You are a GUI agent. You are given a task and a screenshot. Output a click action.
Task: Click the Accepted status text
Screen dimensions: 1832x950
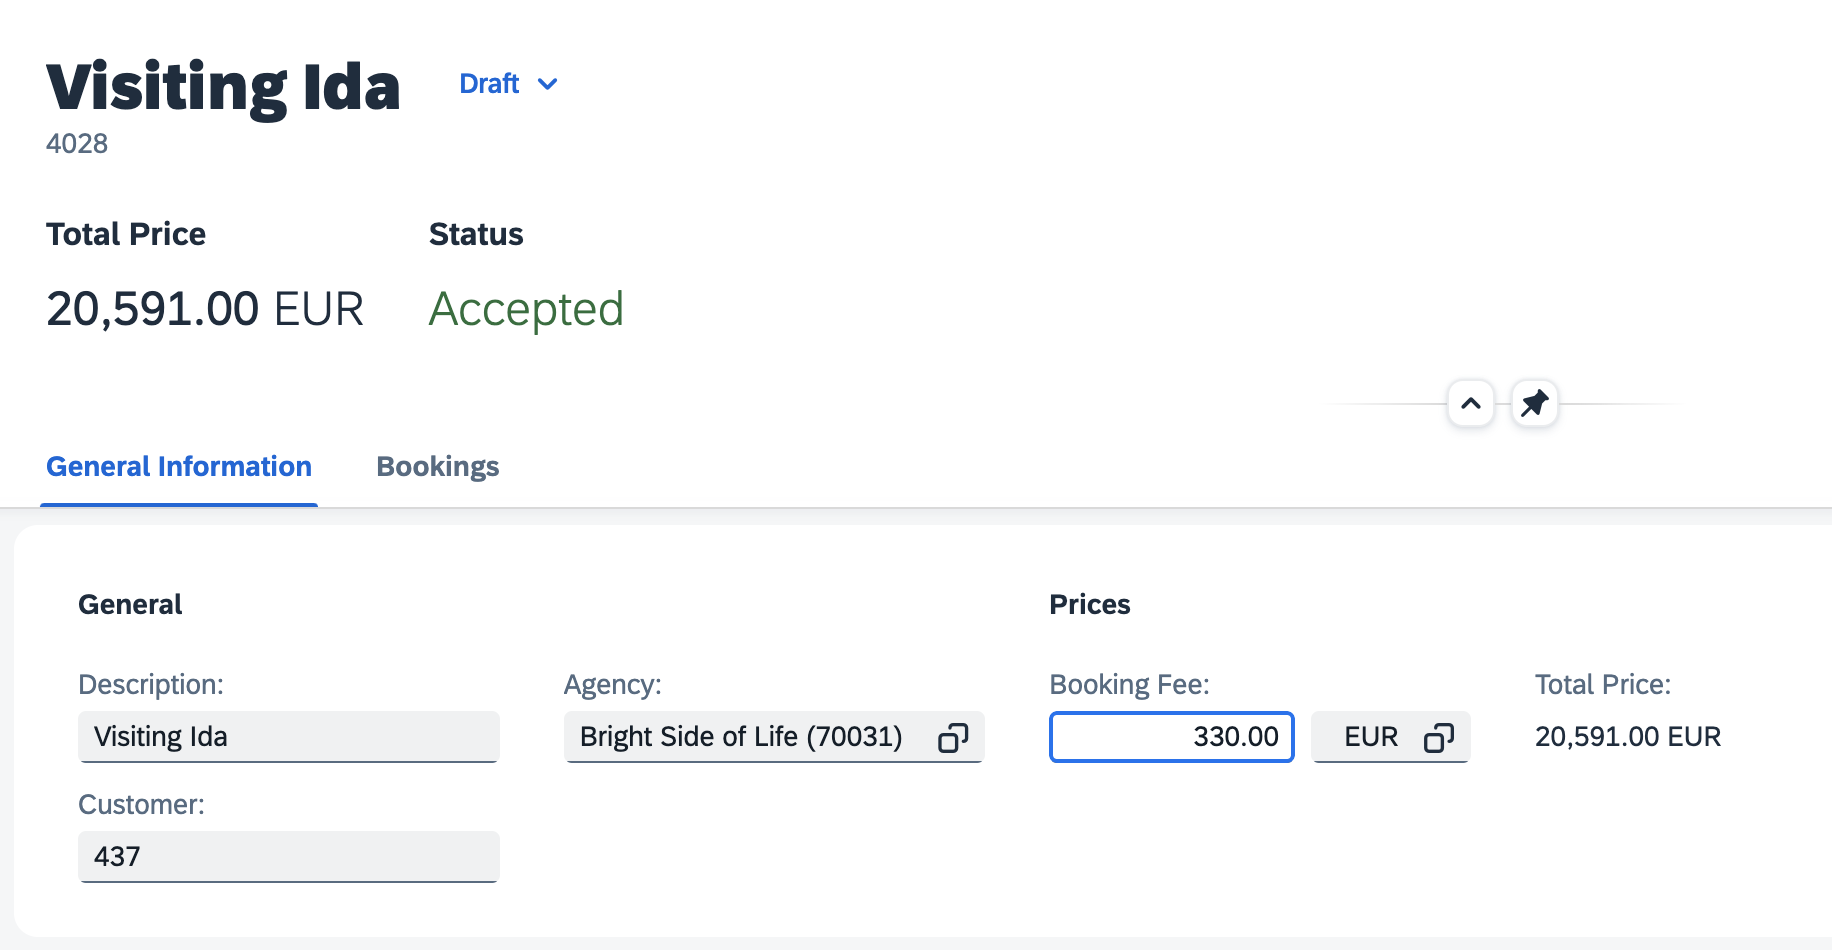[526, 309]
